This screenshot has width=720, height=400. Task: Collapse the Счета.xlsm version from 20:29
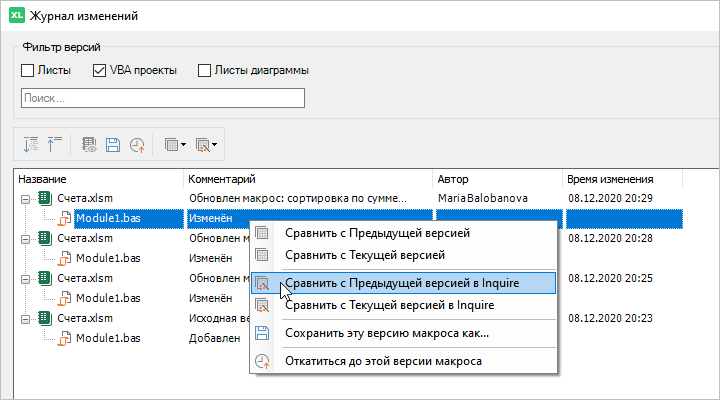pos(26,199)
